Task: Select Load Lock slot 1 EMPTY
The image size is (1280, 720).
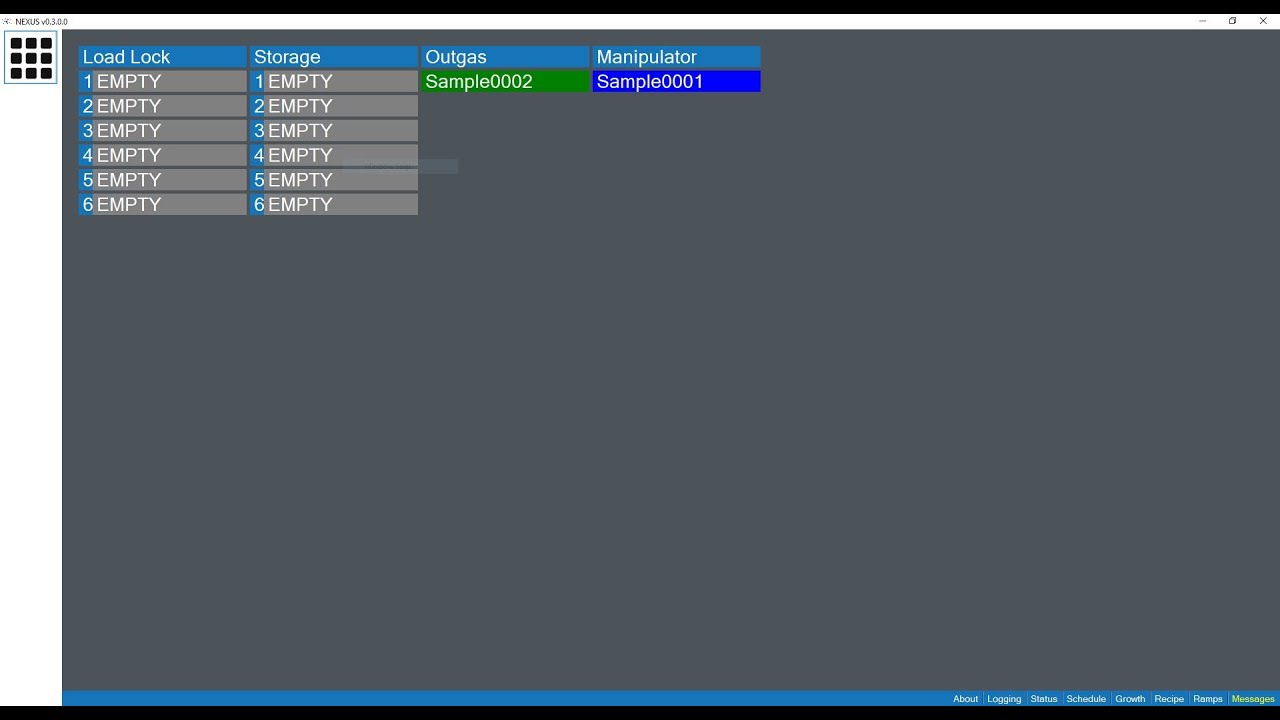Action: (x=163, y=81)
